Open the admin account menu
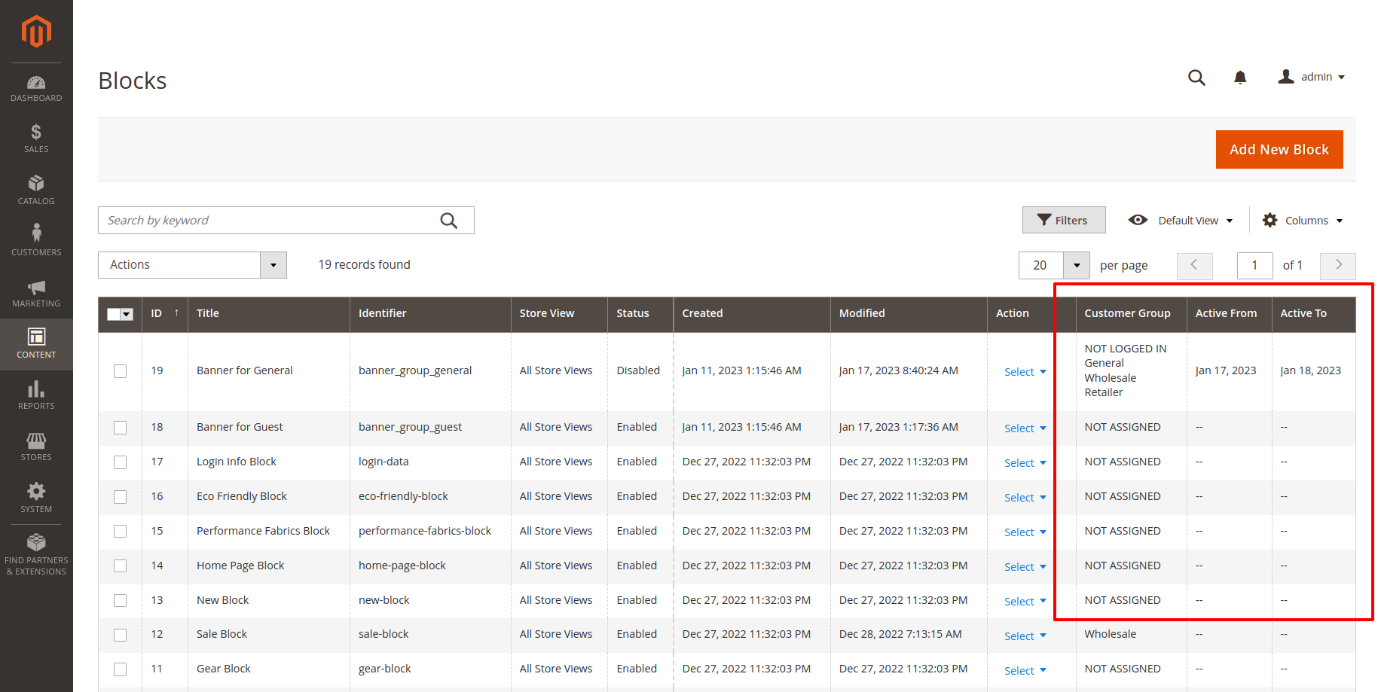Viewport: 1381px width, 692px height. (x=1311, y=77)
